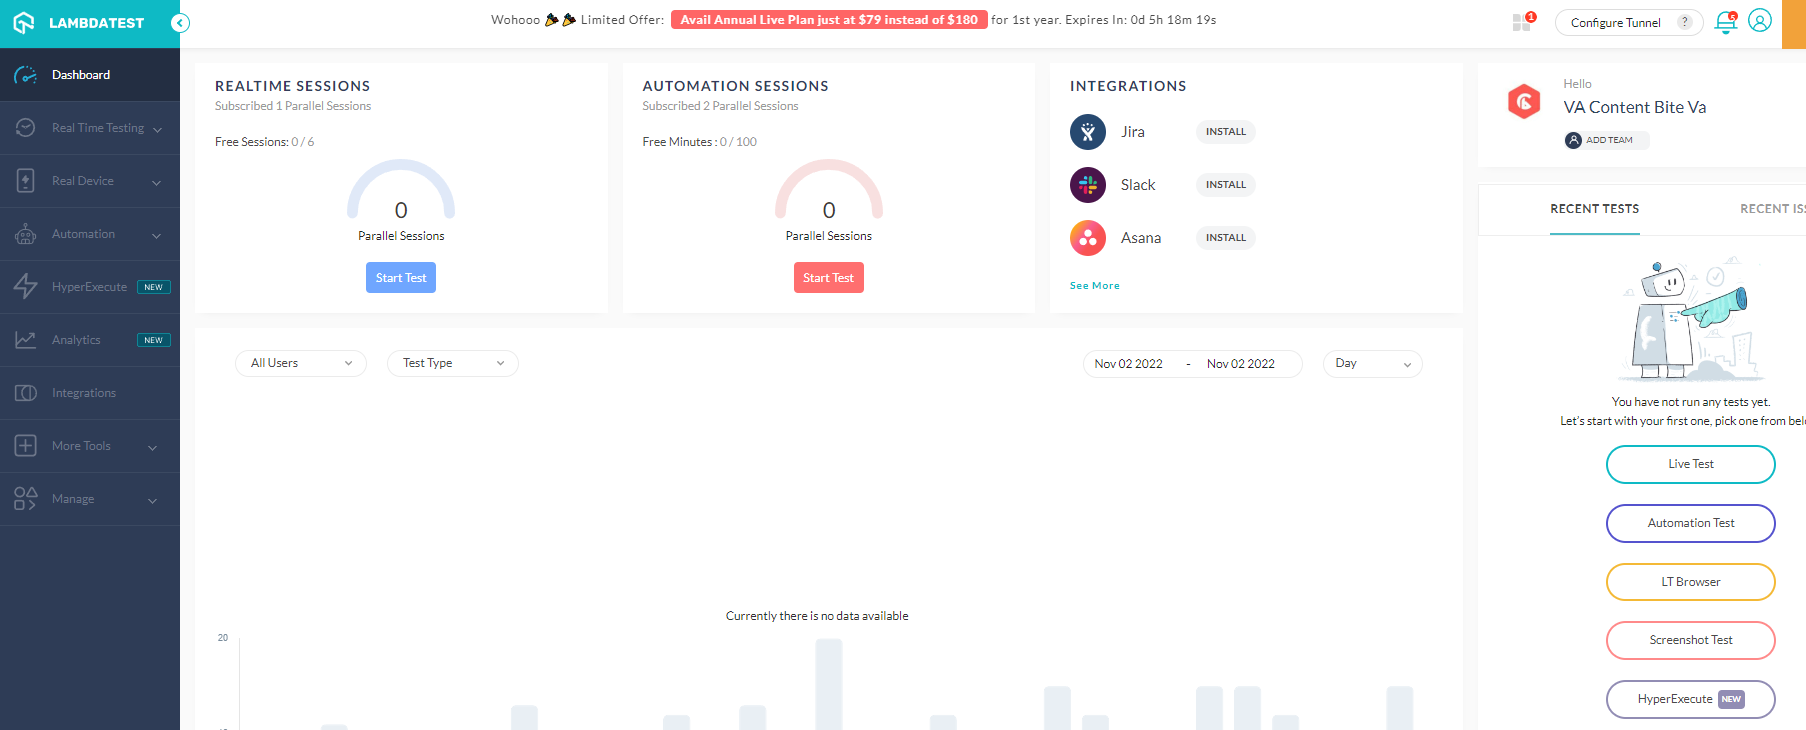Click the Free Sessions 0 / 6 text
This screenshot has height=730, width=1806.
click(x=265, y=142)
